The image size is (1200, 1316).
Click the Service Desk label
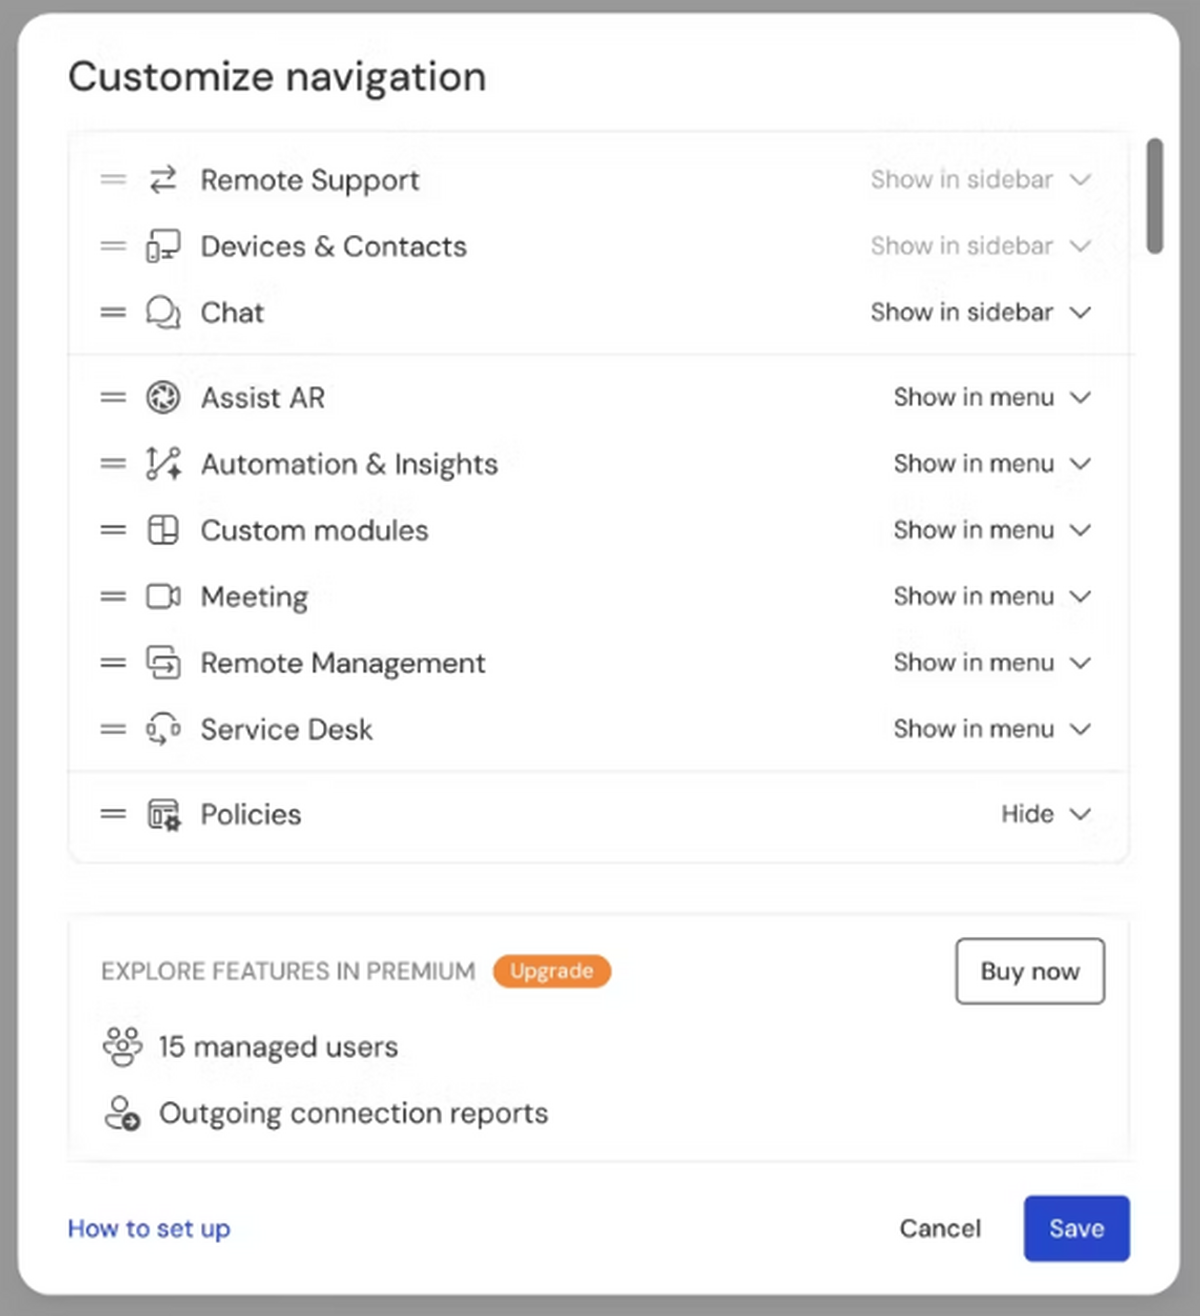pyautogui.click(x=286, y=729)
